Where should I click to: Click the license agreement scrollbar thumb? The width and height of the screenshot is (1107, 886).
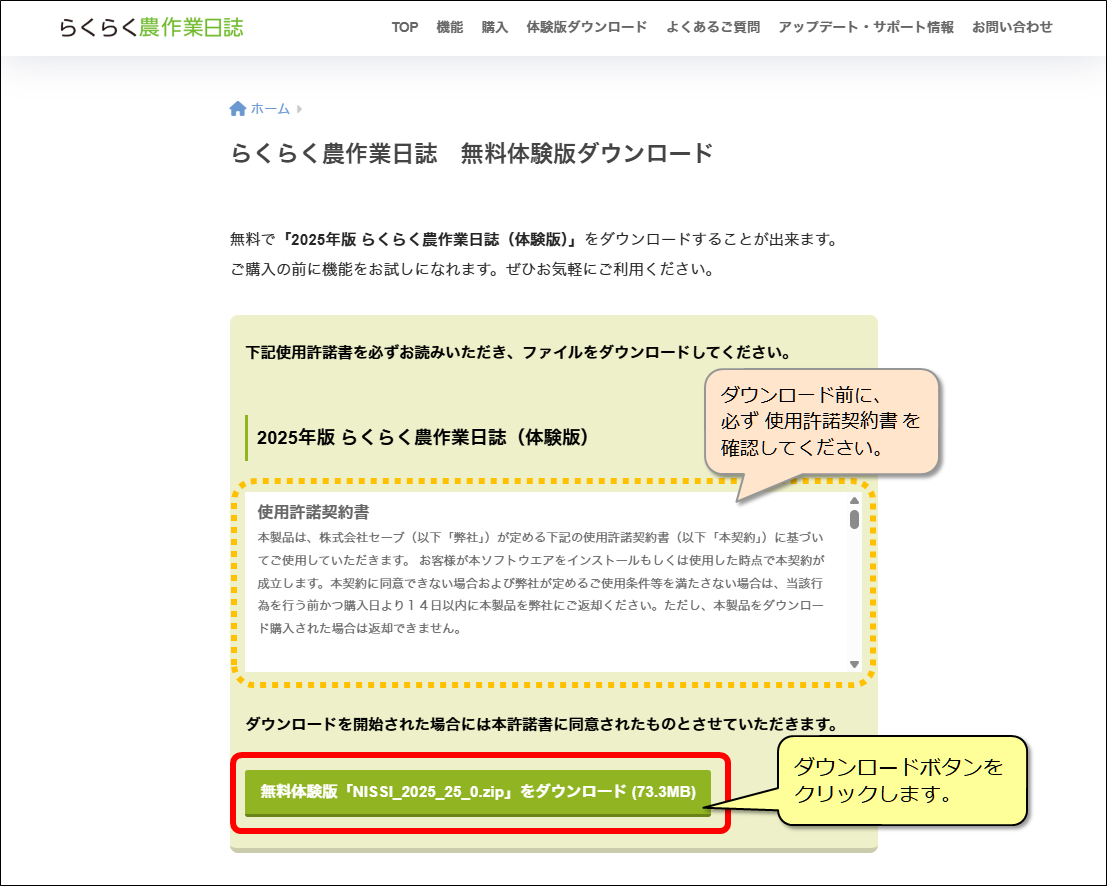click(854, 518)
